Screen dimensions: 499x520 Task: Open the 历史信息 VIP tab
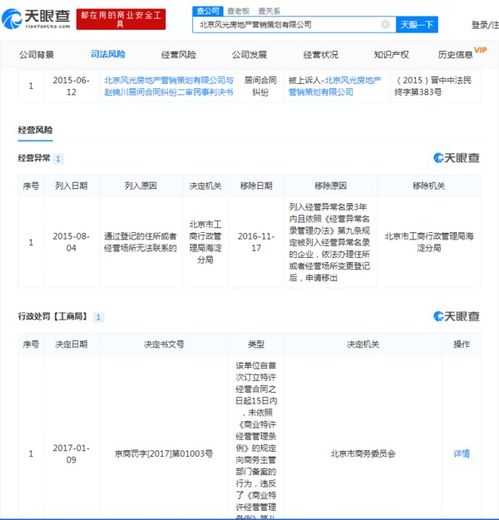click(x=462, y=54)
